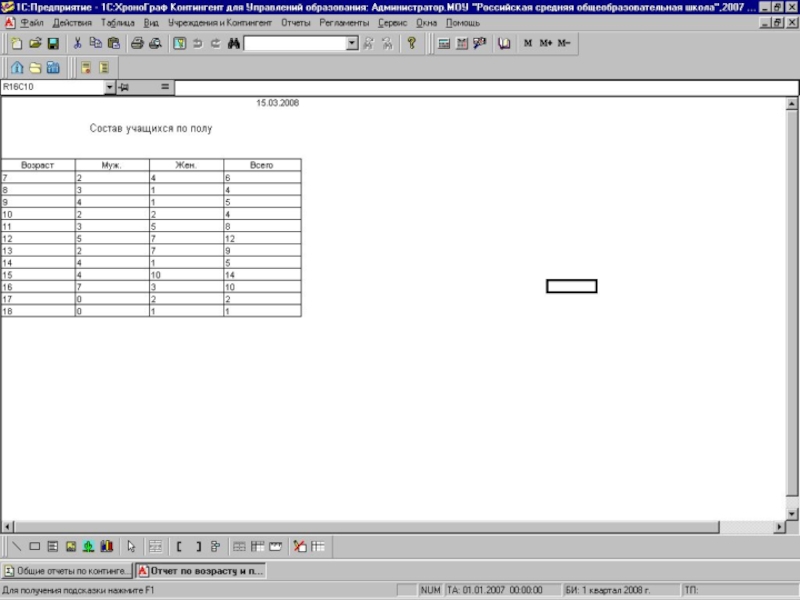Click the blue buildings icon in second toolbar
800x600 pixels.
pos(53,67)
